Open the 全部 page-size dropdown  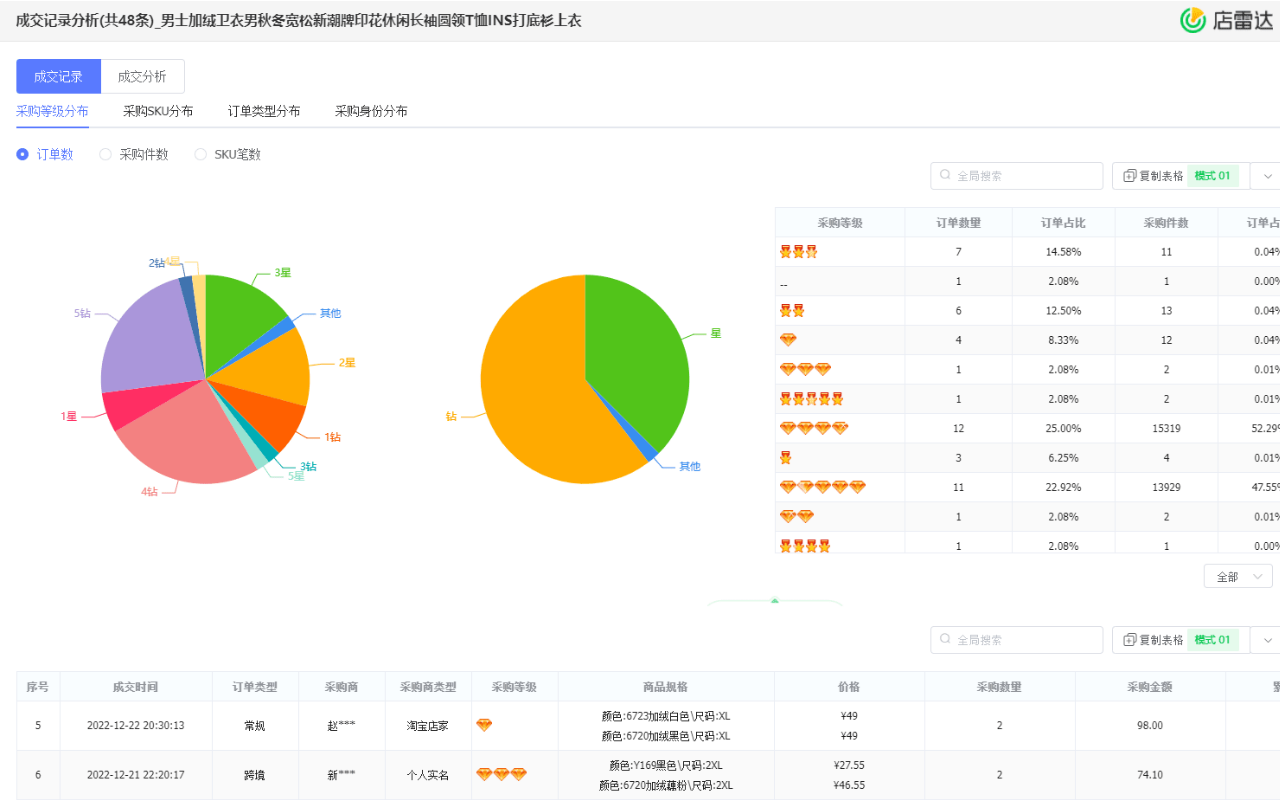(1238, 577)
